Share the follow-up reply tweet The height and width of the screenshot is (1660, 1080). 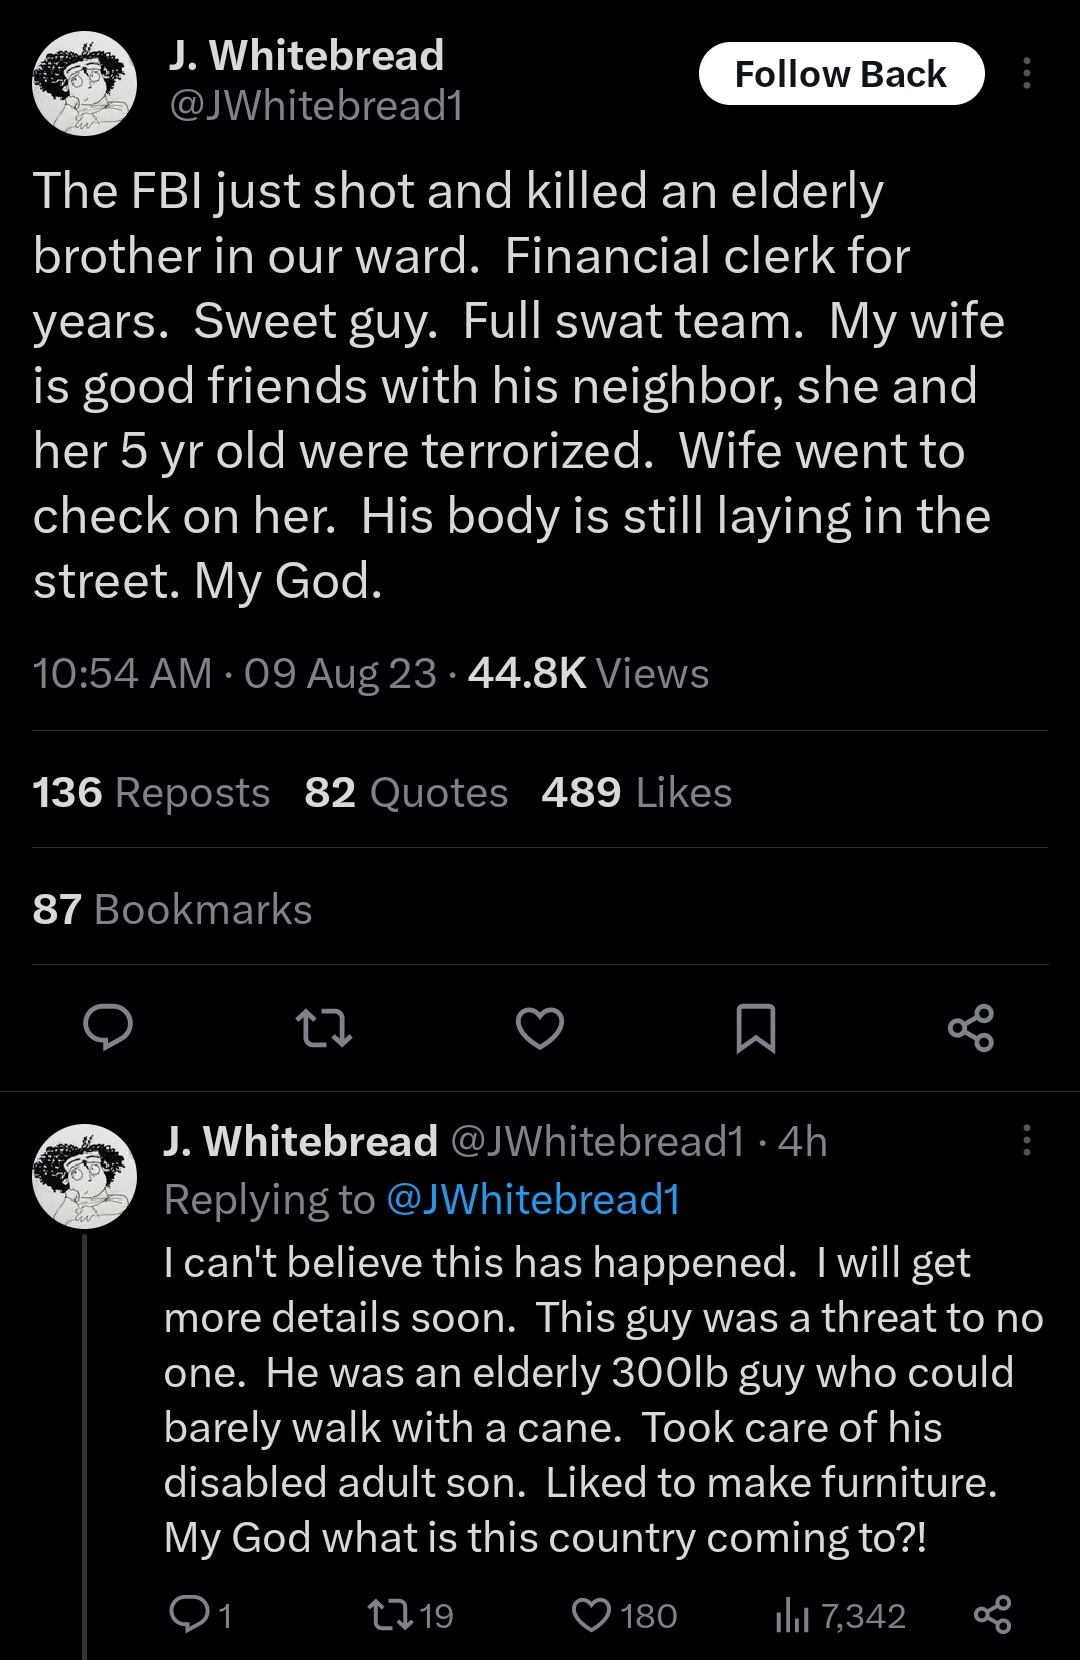pos(992,1614)
